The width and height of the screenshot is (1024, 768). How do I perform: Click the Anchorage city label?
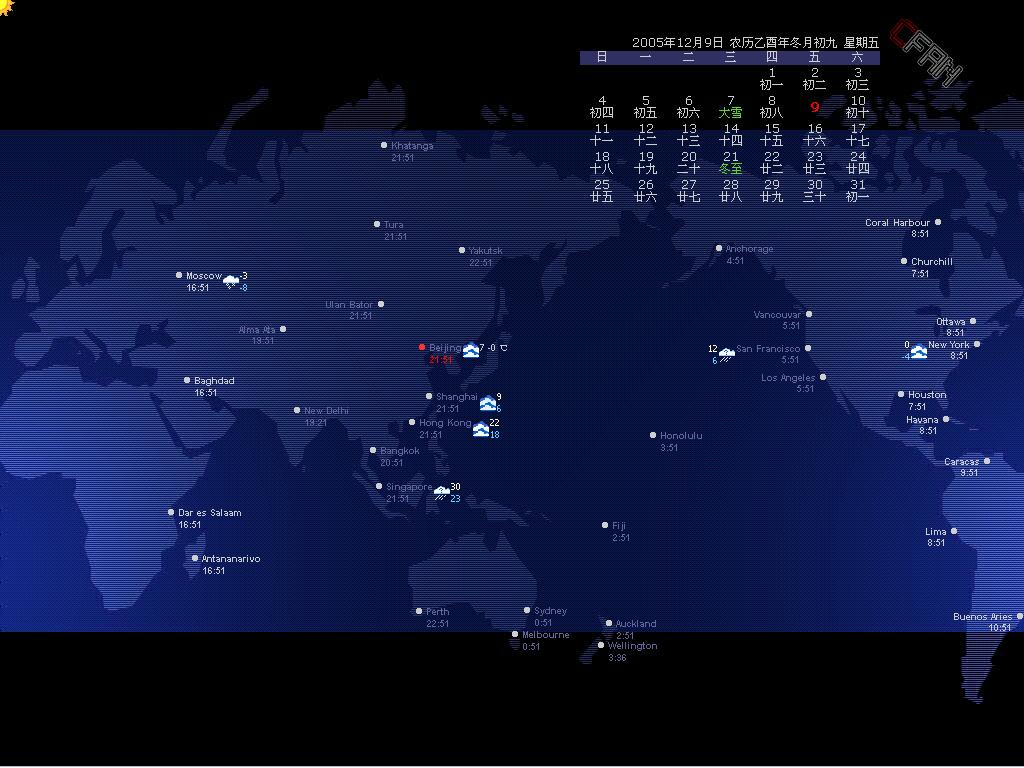click(749, 249)
